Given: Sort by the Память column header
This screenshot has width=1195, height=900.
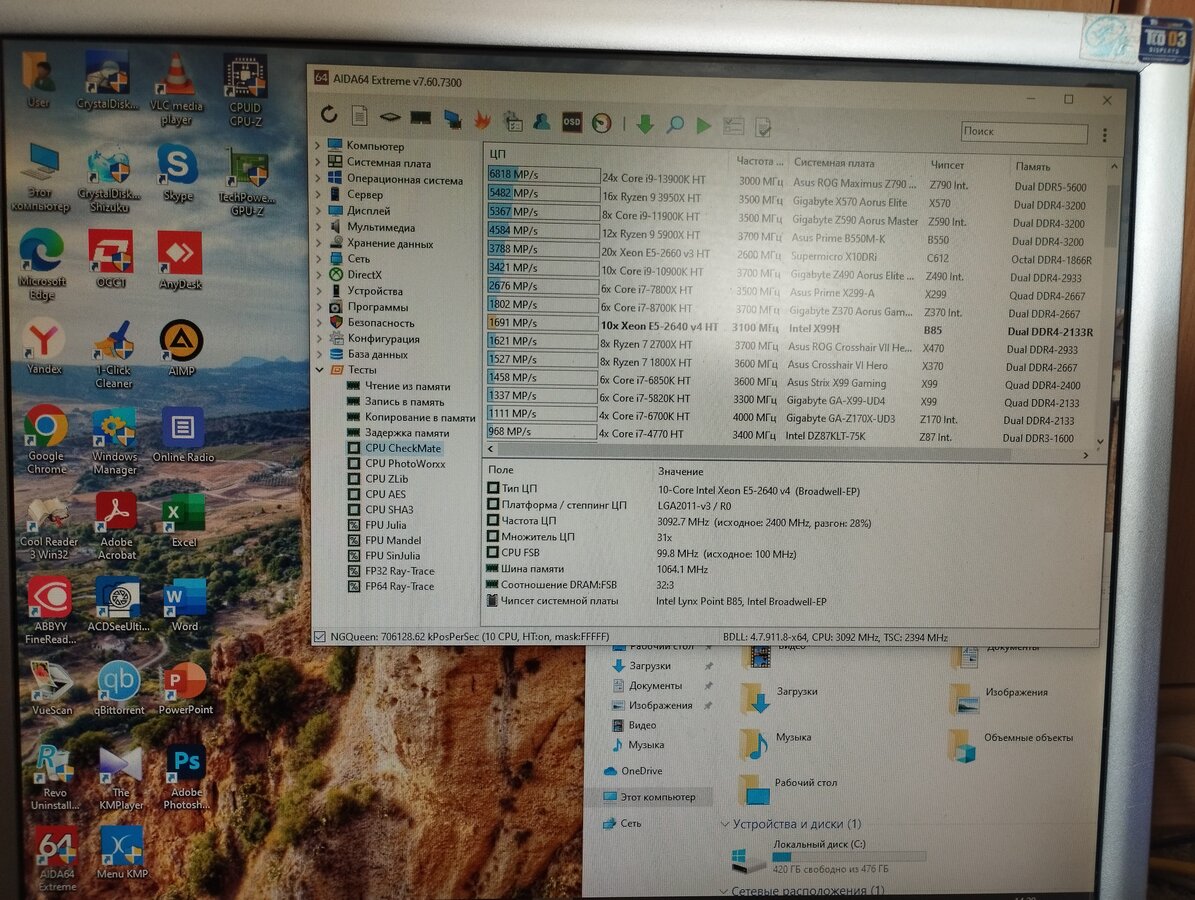Looking at the screenshot, I should click(x=1033, y=166).
